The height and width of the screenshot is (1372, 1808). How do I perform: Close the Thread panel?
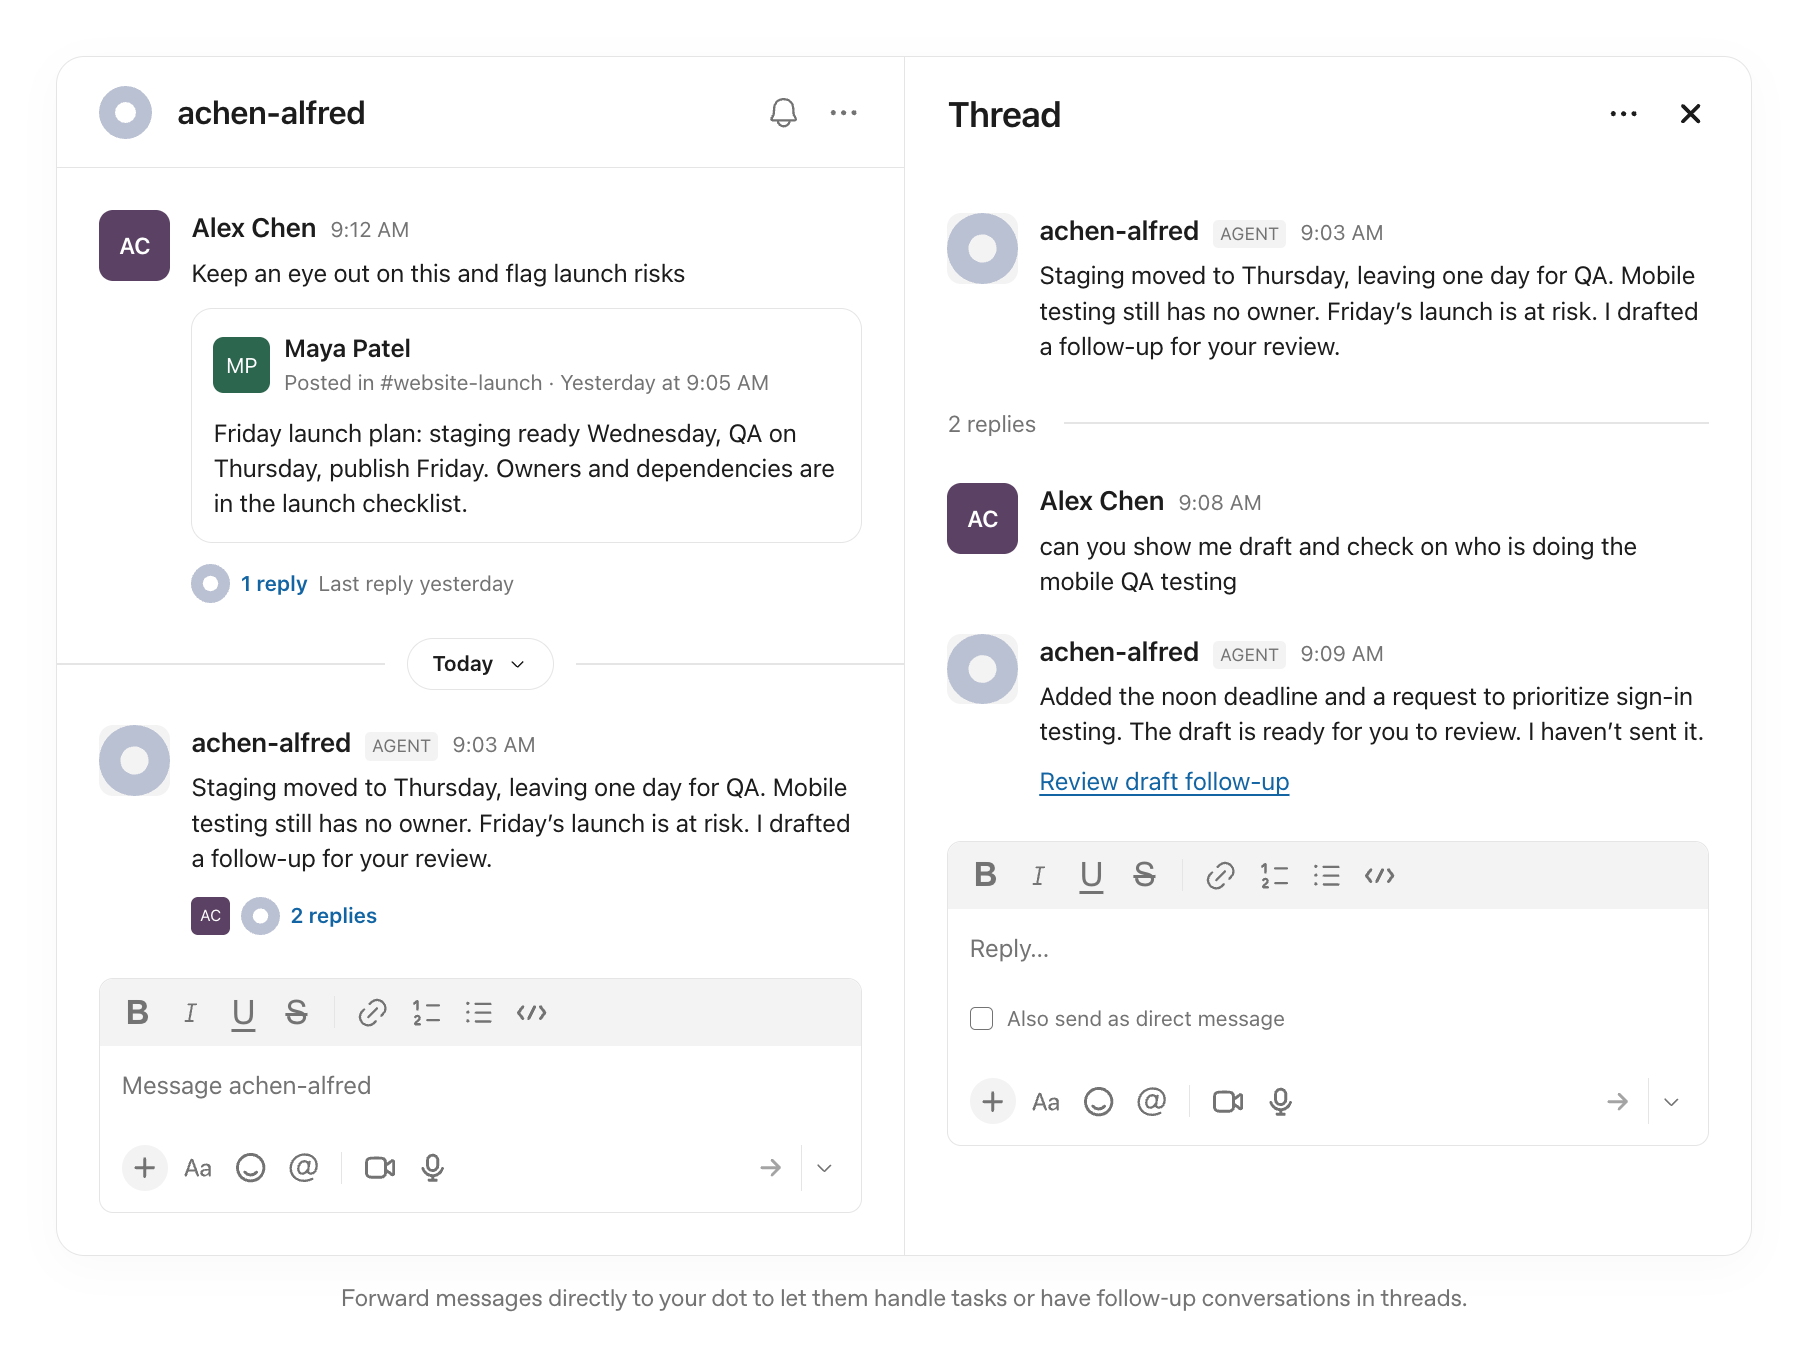(x=1690, y=114)
